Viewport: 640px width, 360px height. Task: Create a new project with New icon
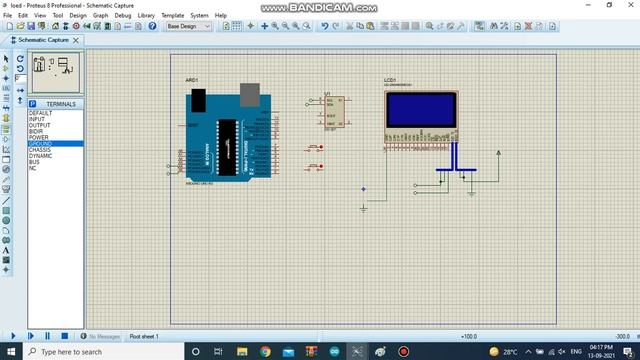point(9,26)
